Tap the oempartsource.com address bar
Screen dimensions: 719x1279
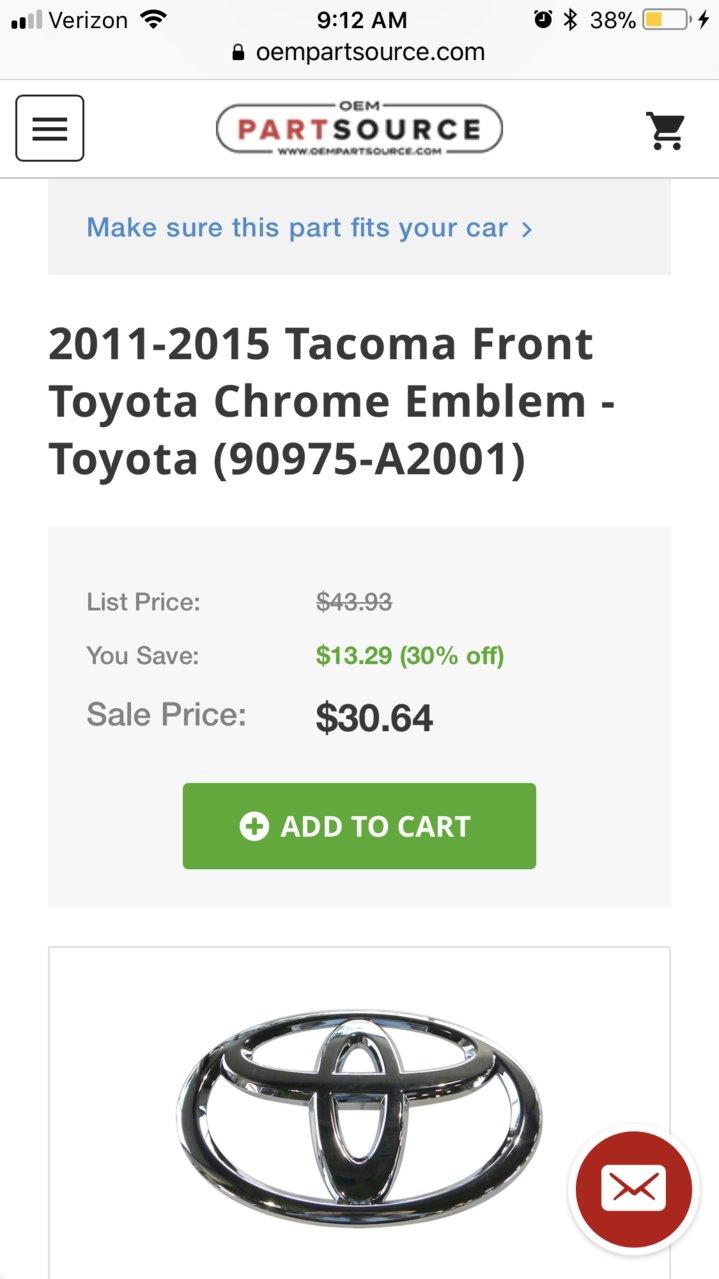(x=359, y=52)
